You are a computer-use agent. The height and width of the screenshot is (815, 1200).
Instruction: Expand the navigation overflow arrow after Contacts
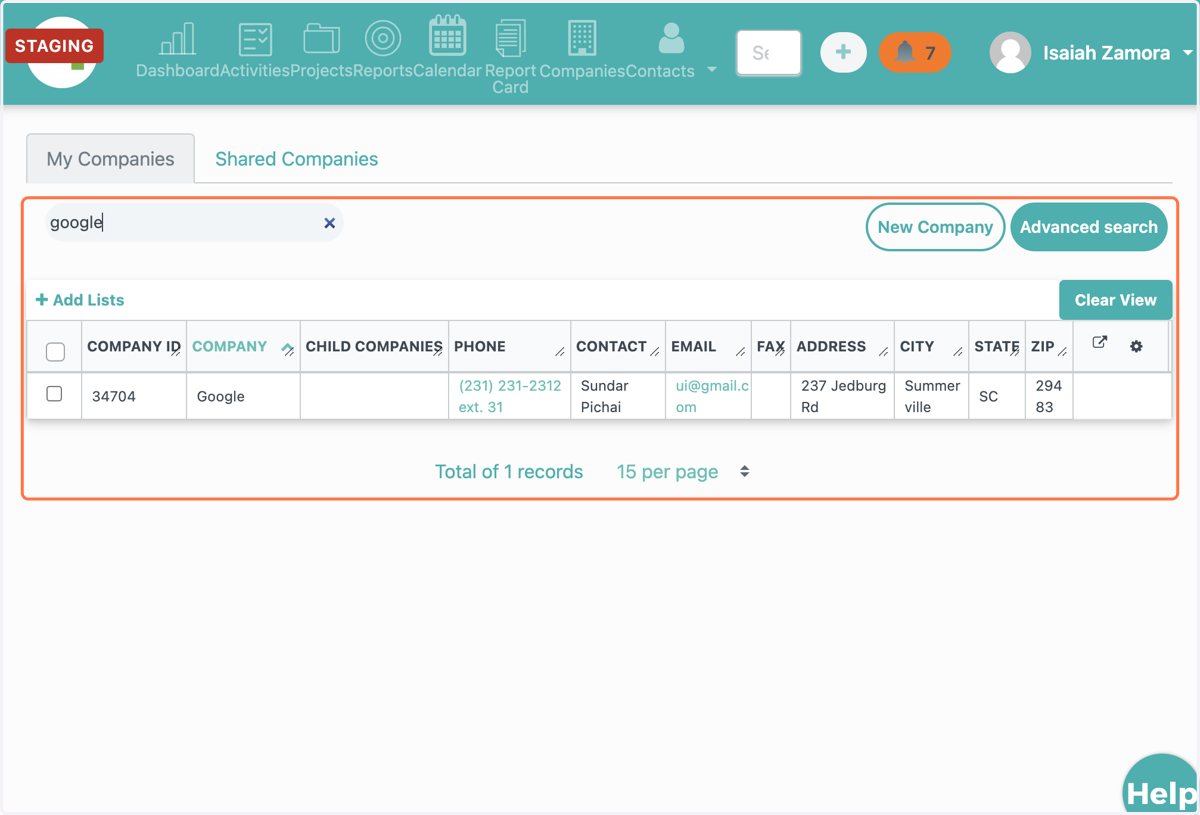coord(712,70)
